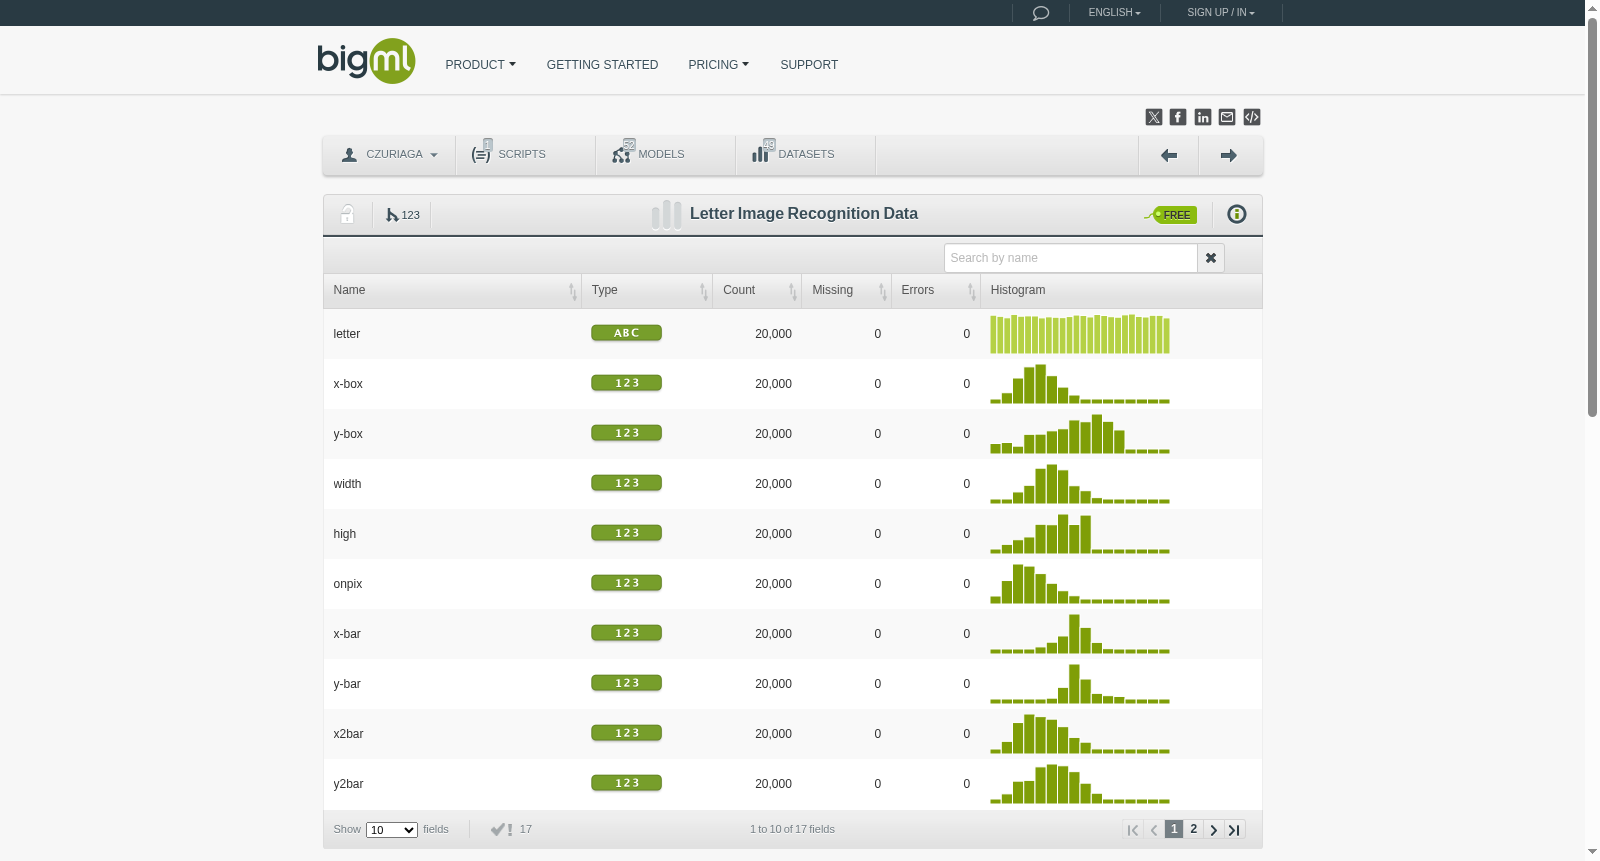Expand the PRODUCT menu

pyautogui.click(x=481, y=65)
